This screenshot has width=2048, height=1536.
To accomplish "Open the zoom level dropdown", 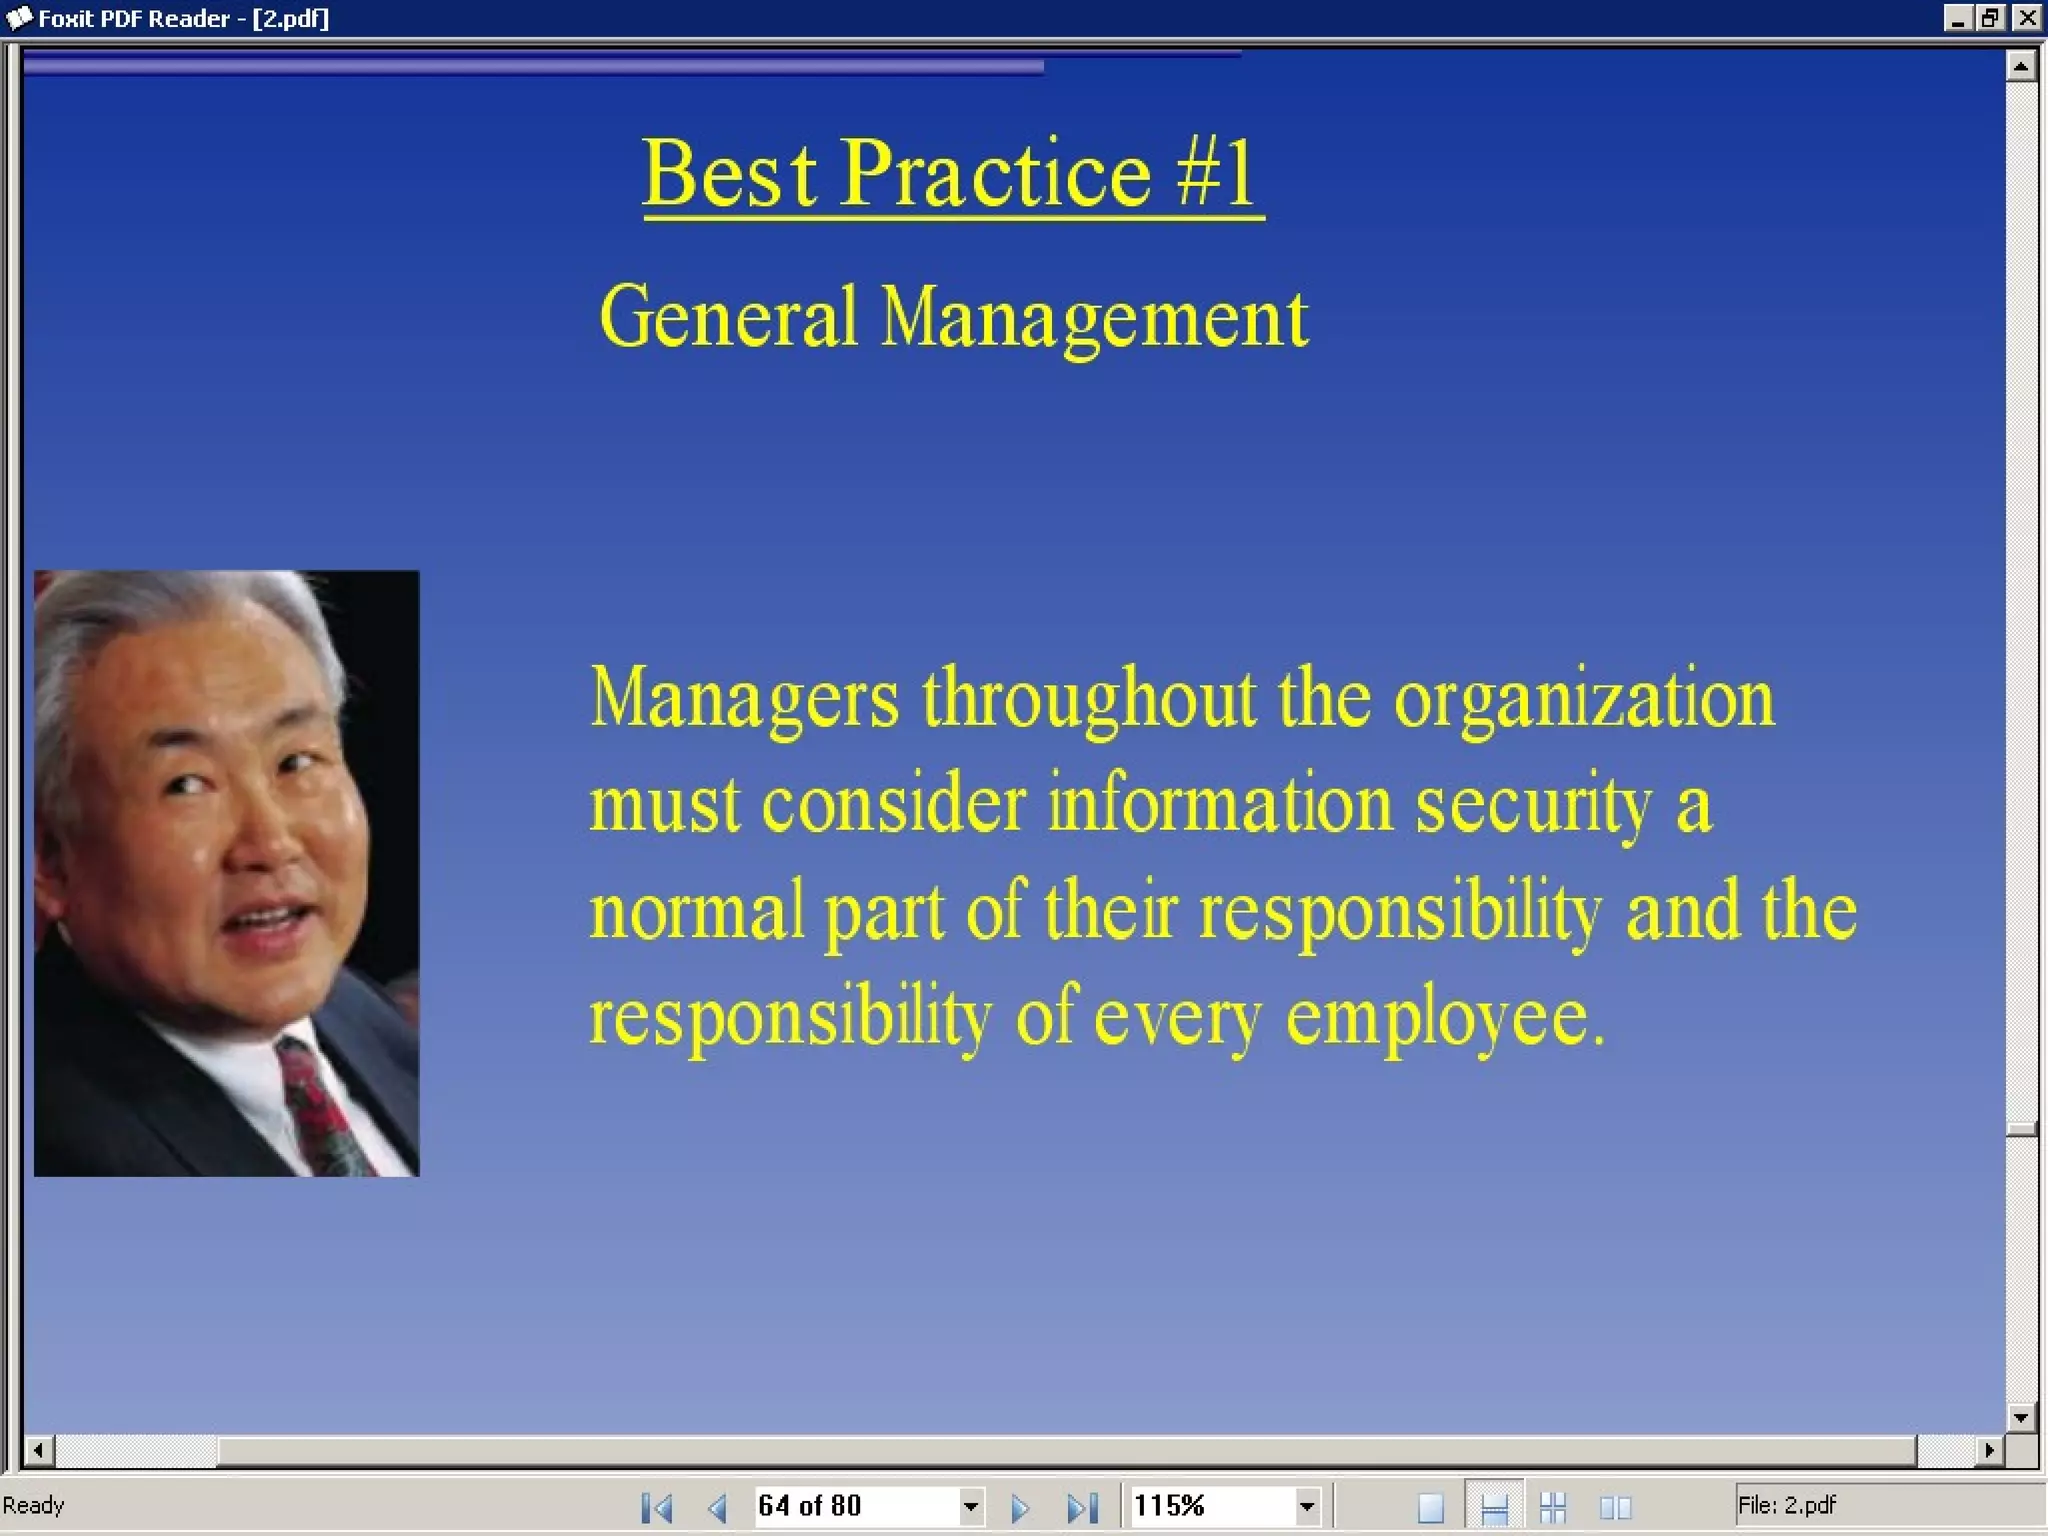I will [1306, 1507].
